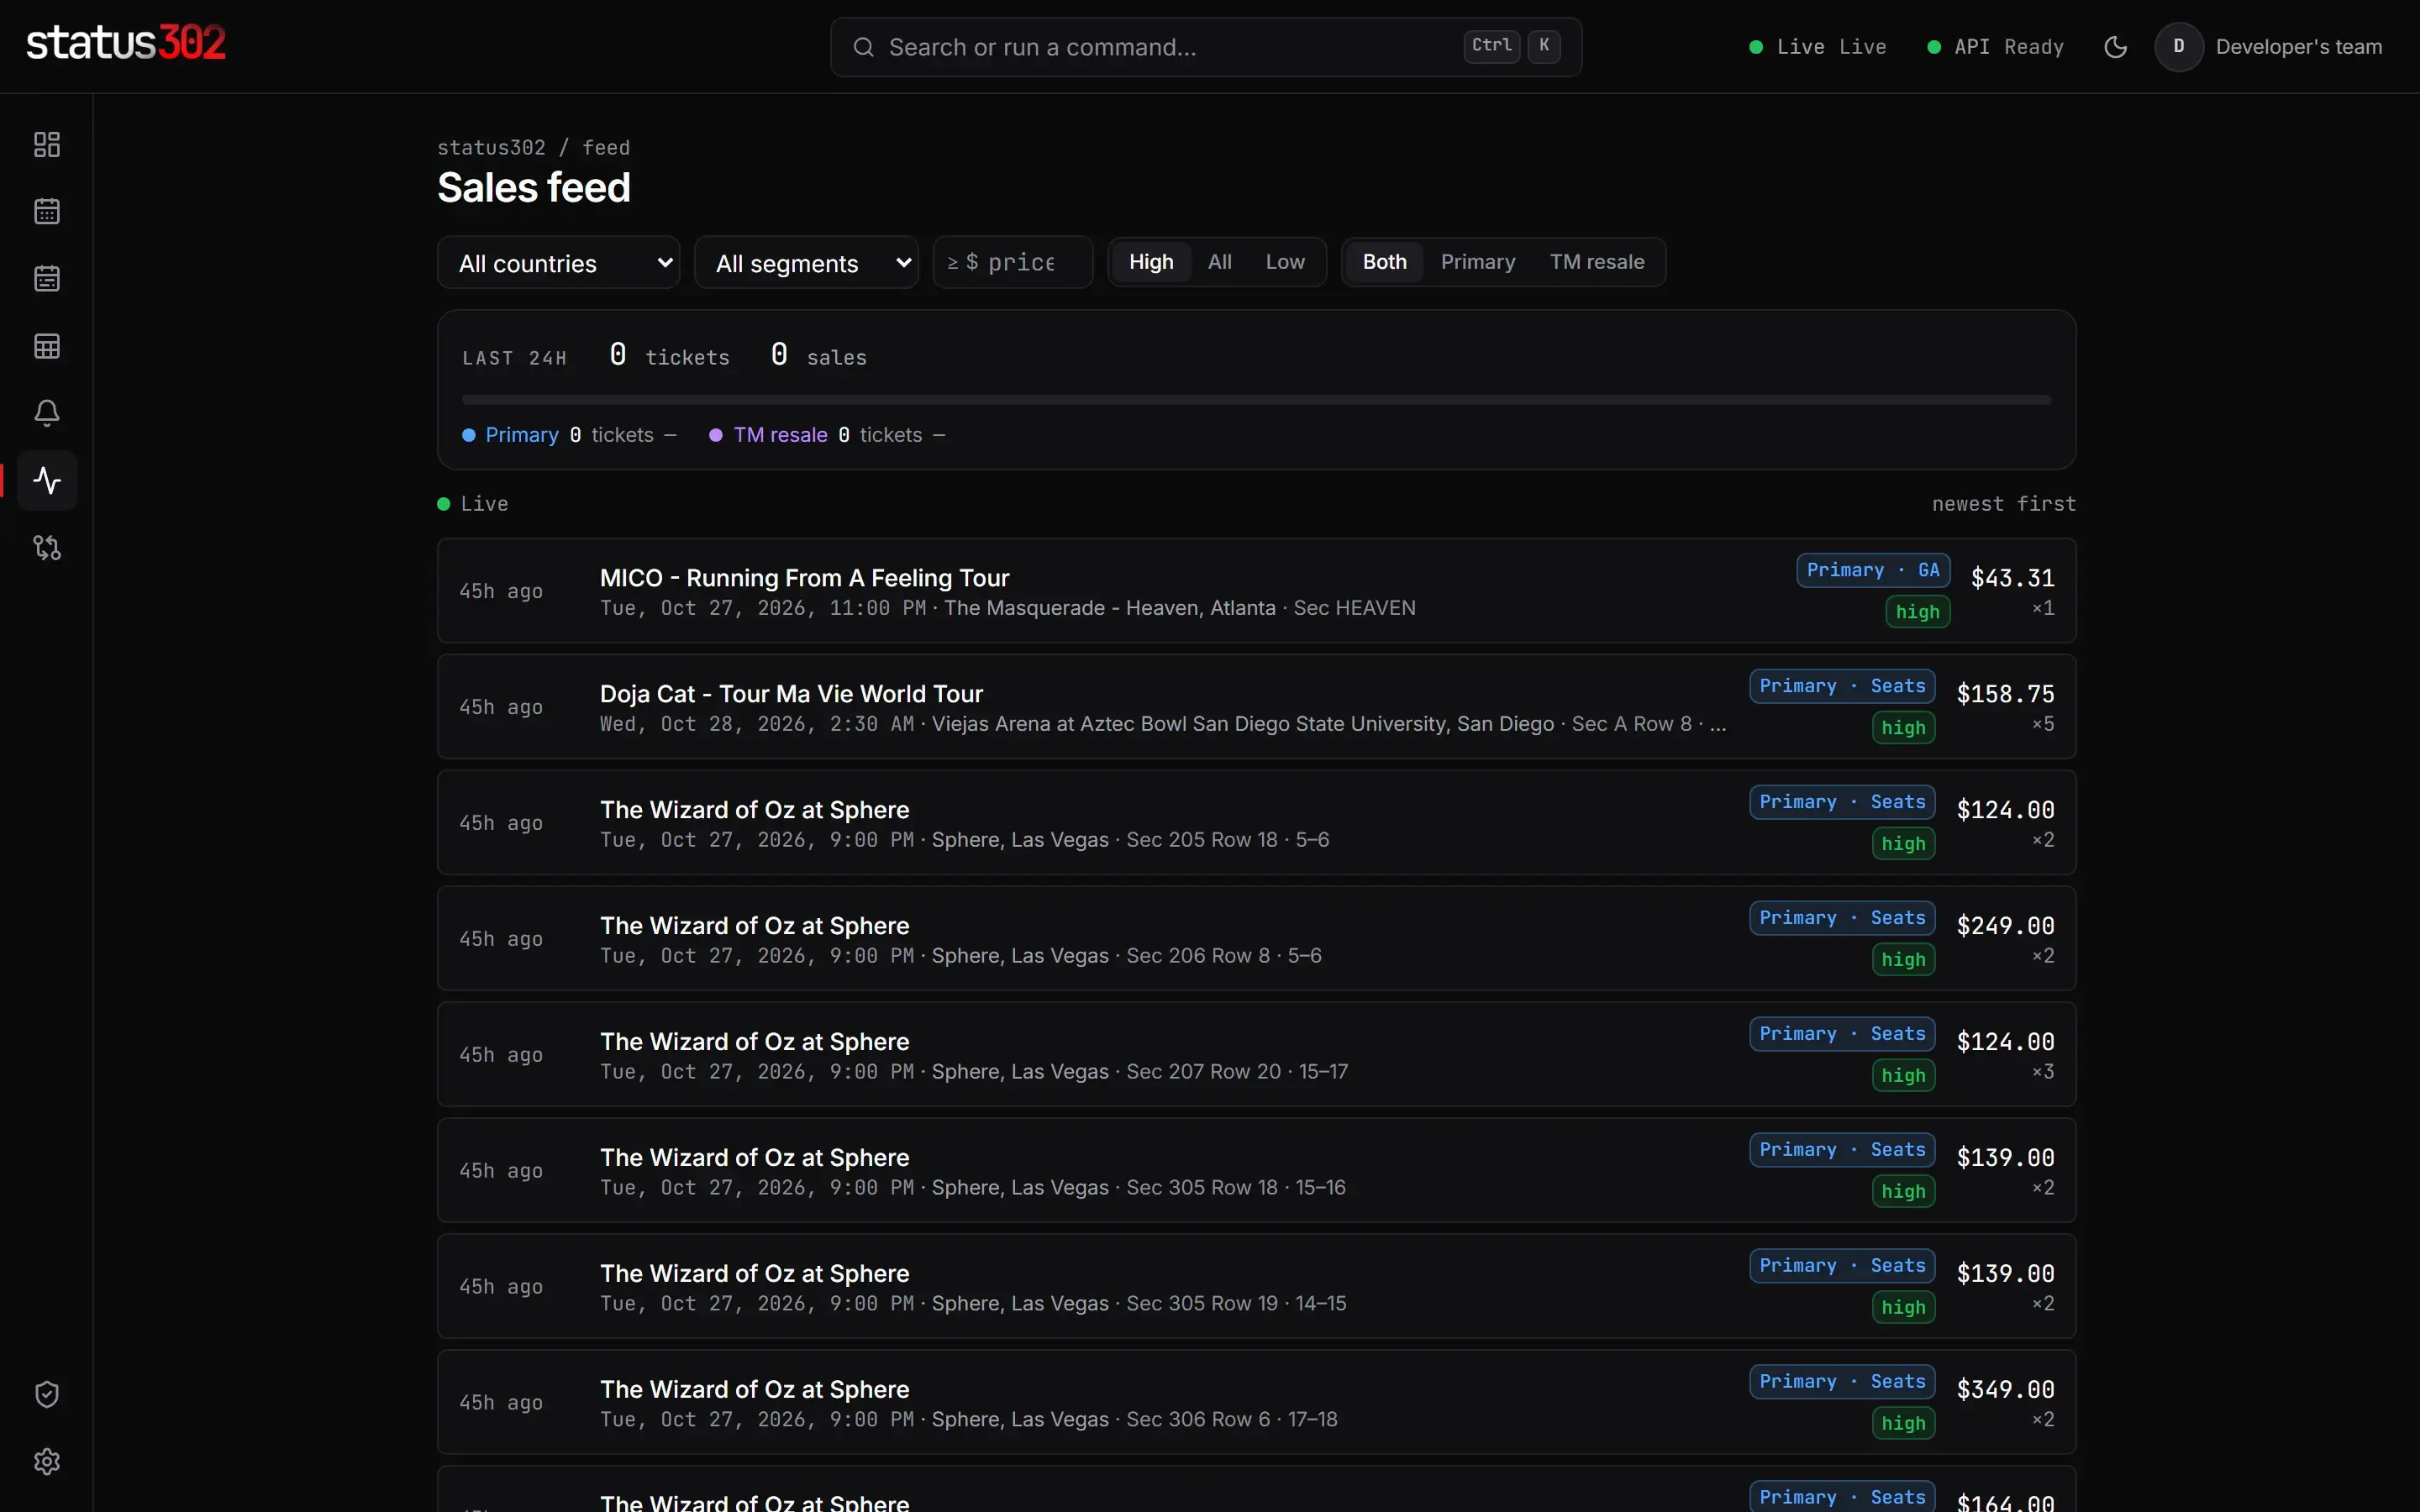Open the dashboard grid icon in sidebar
2420x1512 pixels.
click(47, 145)
